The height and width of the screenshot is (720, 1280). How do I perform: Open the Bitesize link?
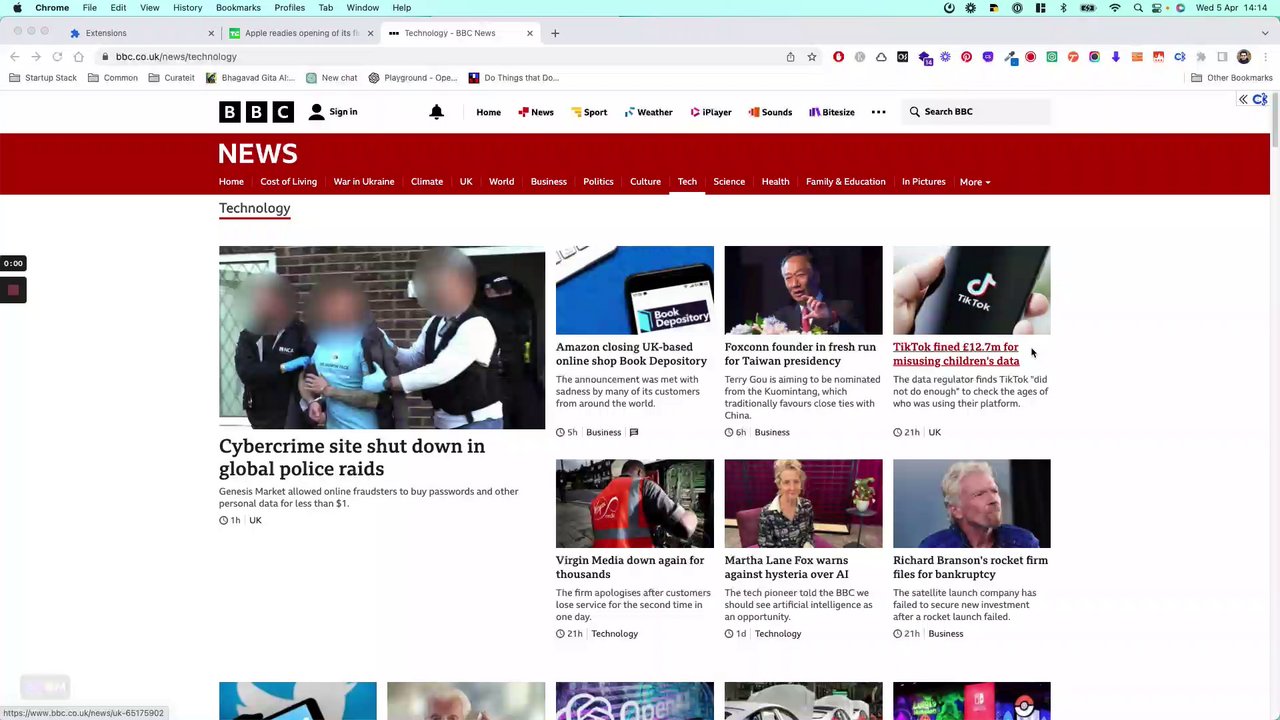point(832,112)
